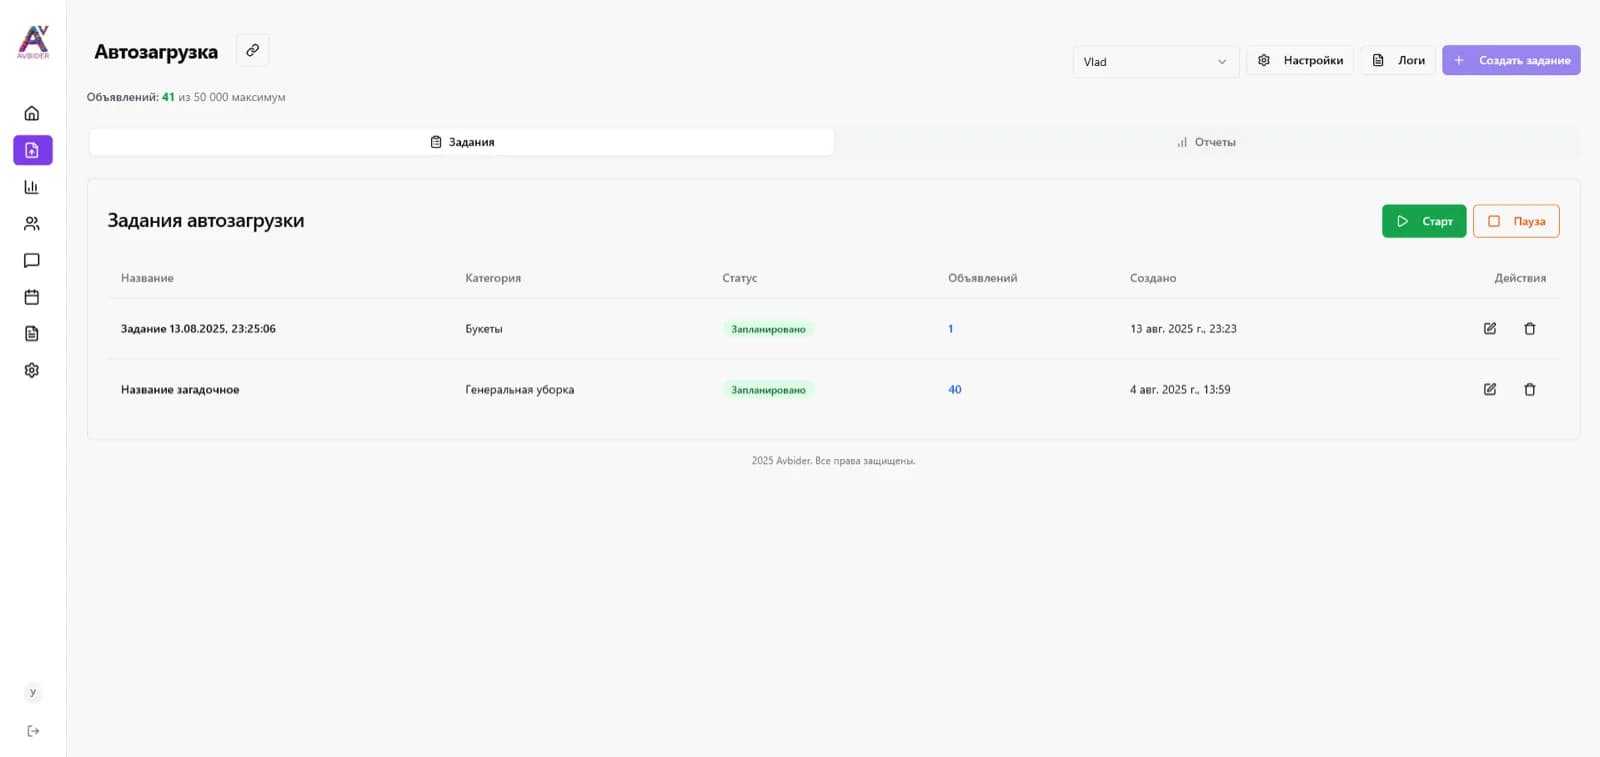Open the 40 announcements count link

tap(955, 390)
